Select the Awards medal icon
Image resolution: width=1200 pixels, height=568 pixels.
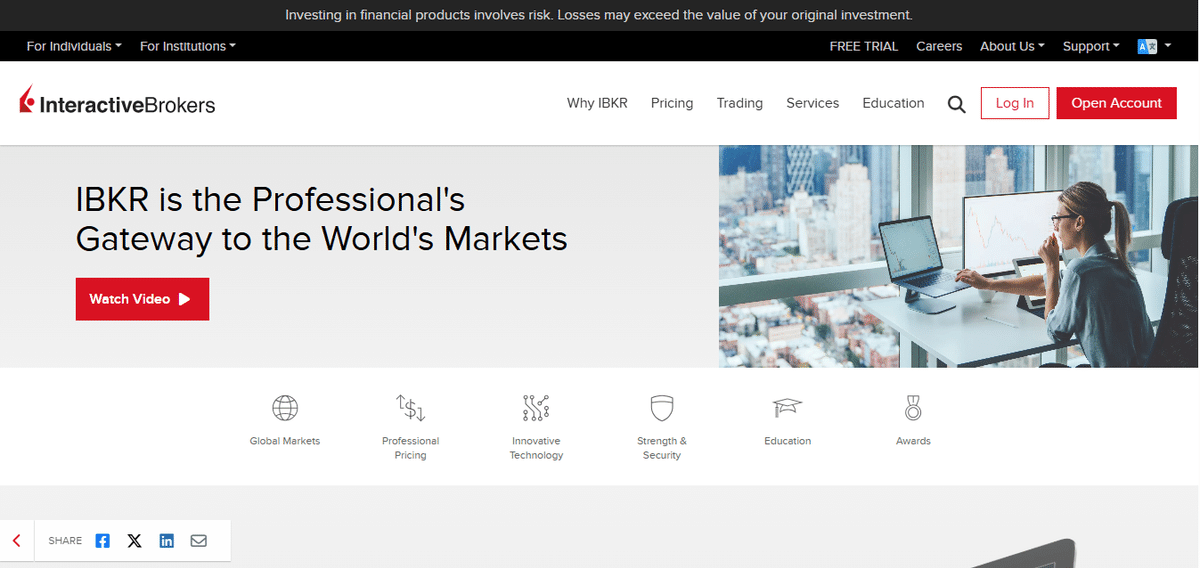913,408
